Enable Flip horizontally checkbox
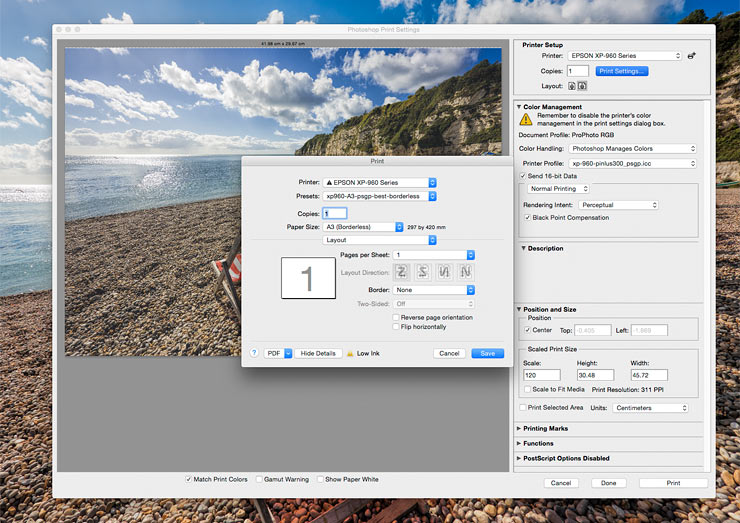 point(396,327)
